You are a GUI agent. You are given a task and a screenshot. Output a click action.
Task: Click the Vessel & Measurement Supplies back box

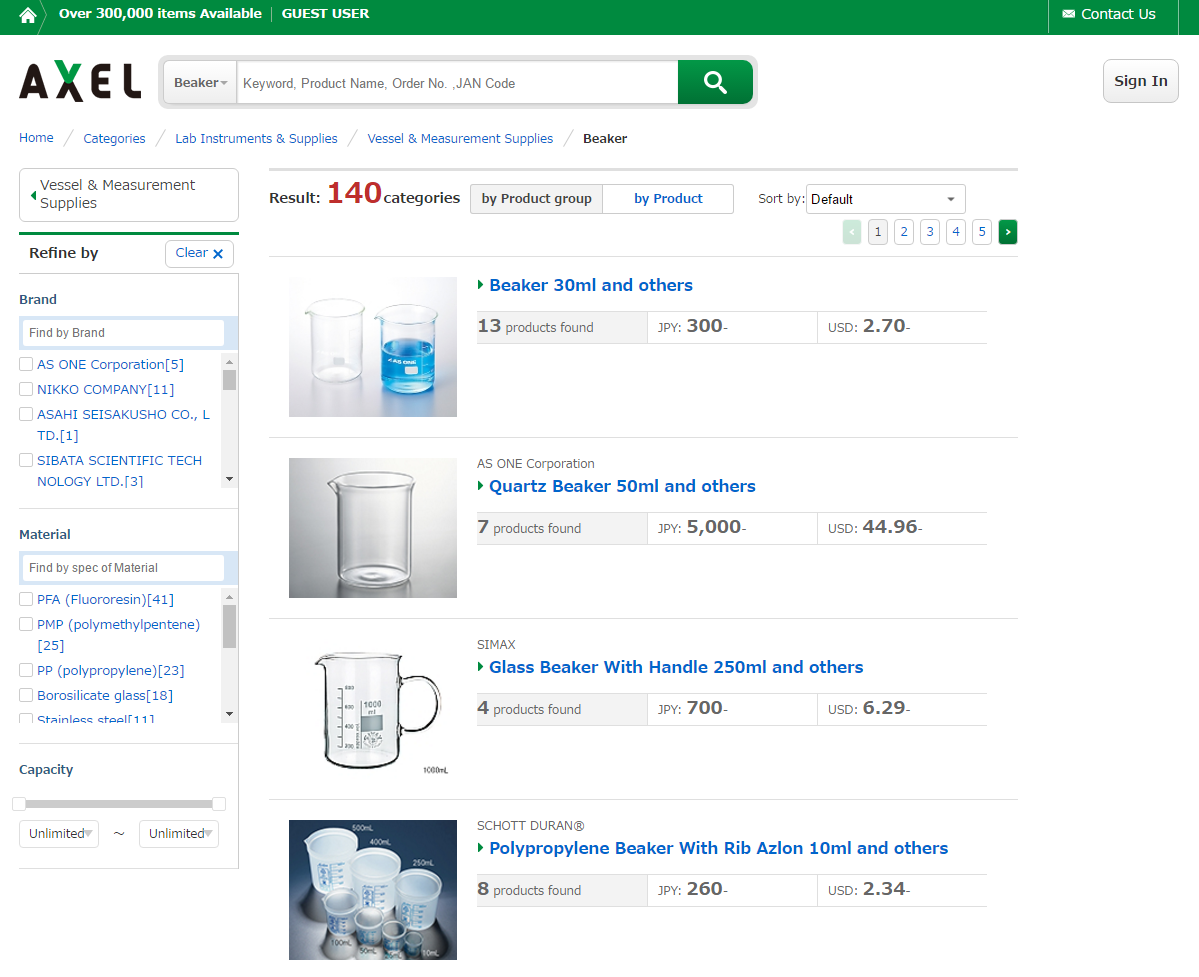pyautogui.click(x=128, y=195)
